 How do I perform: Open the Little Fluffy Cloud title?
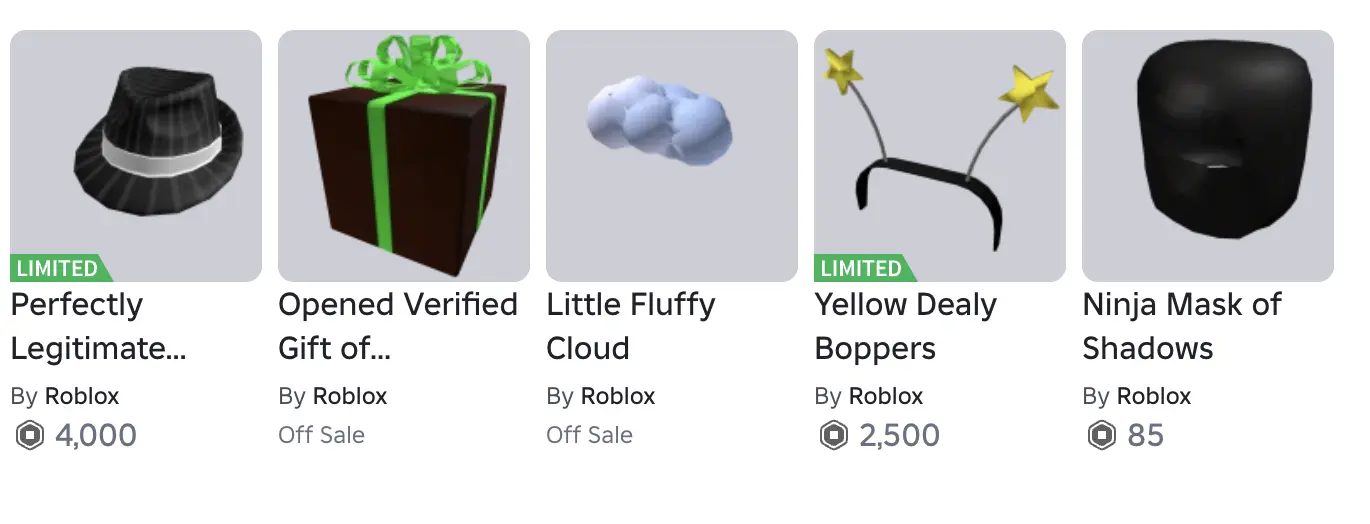(631, 326)
